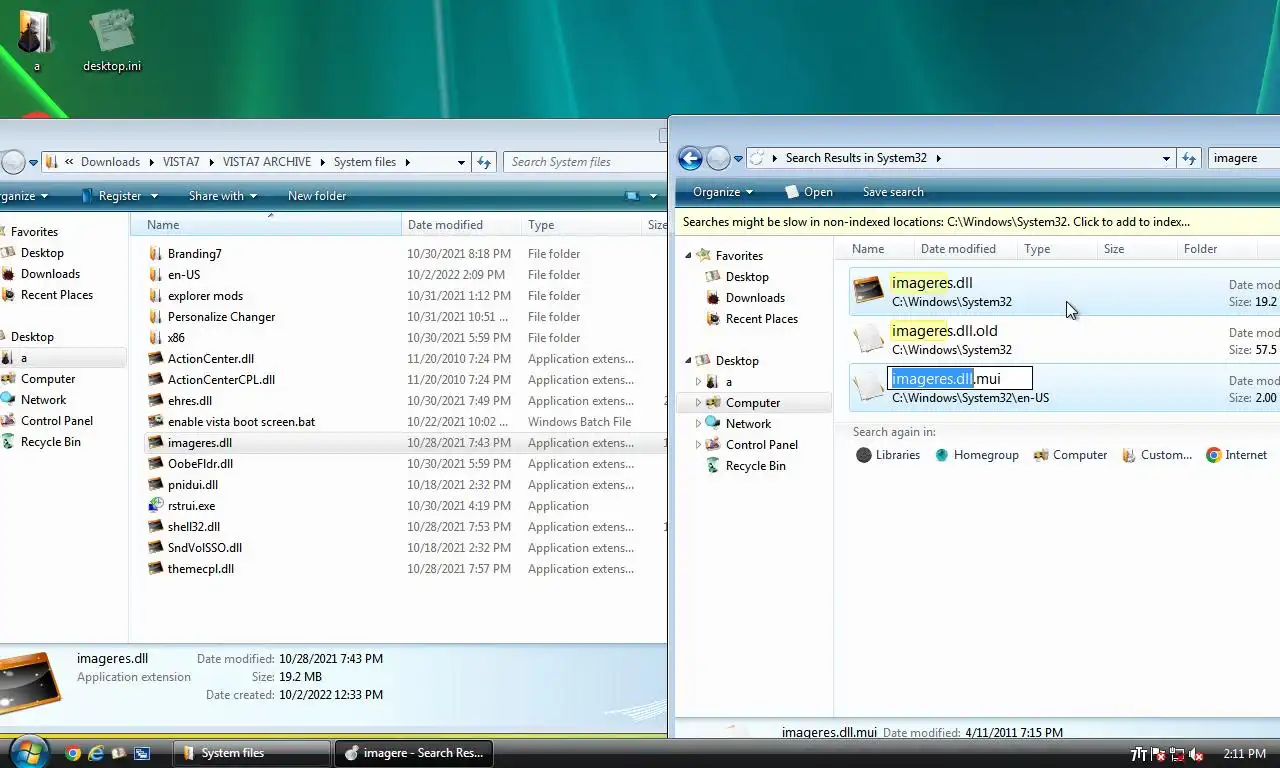Expand 'a' node in Search Results tree
Image resolution: width=1280 pixels, height=768 pixels.
tap(698, 382)
